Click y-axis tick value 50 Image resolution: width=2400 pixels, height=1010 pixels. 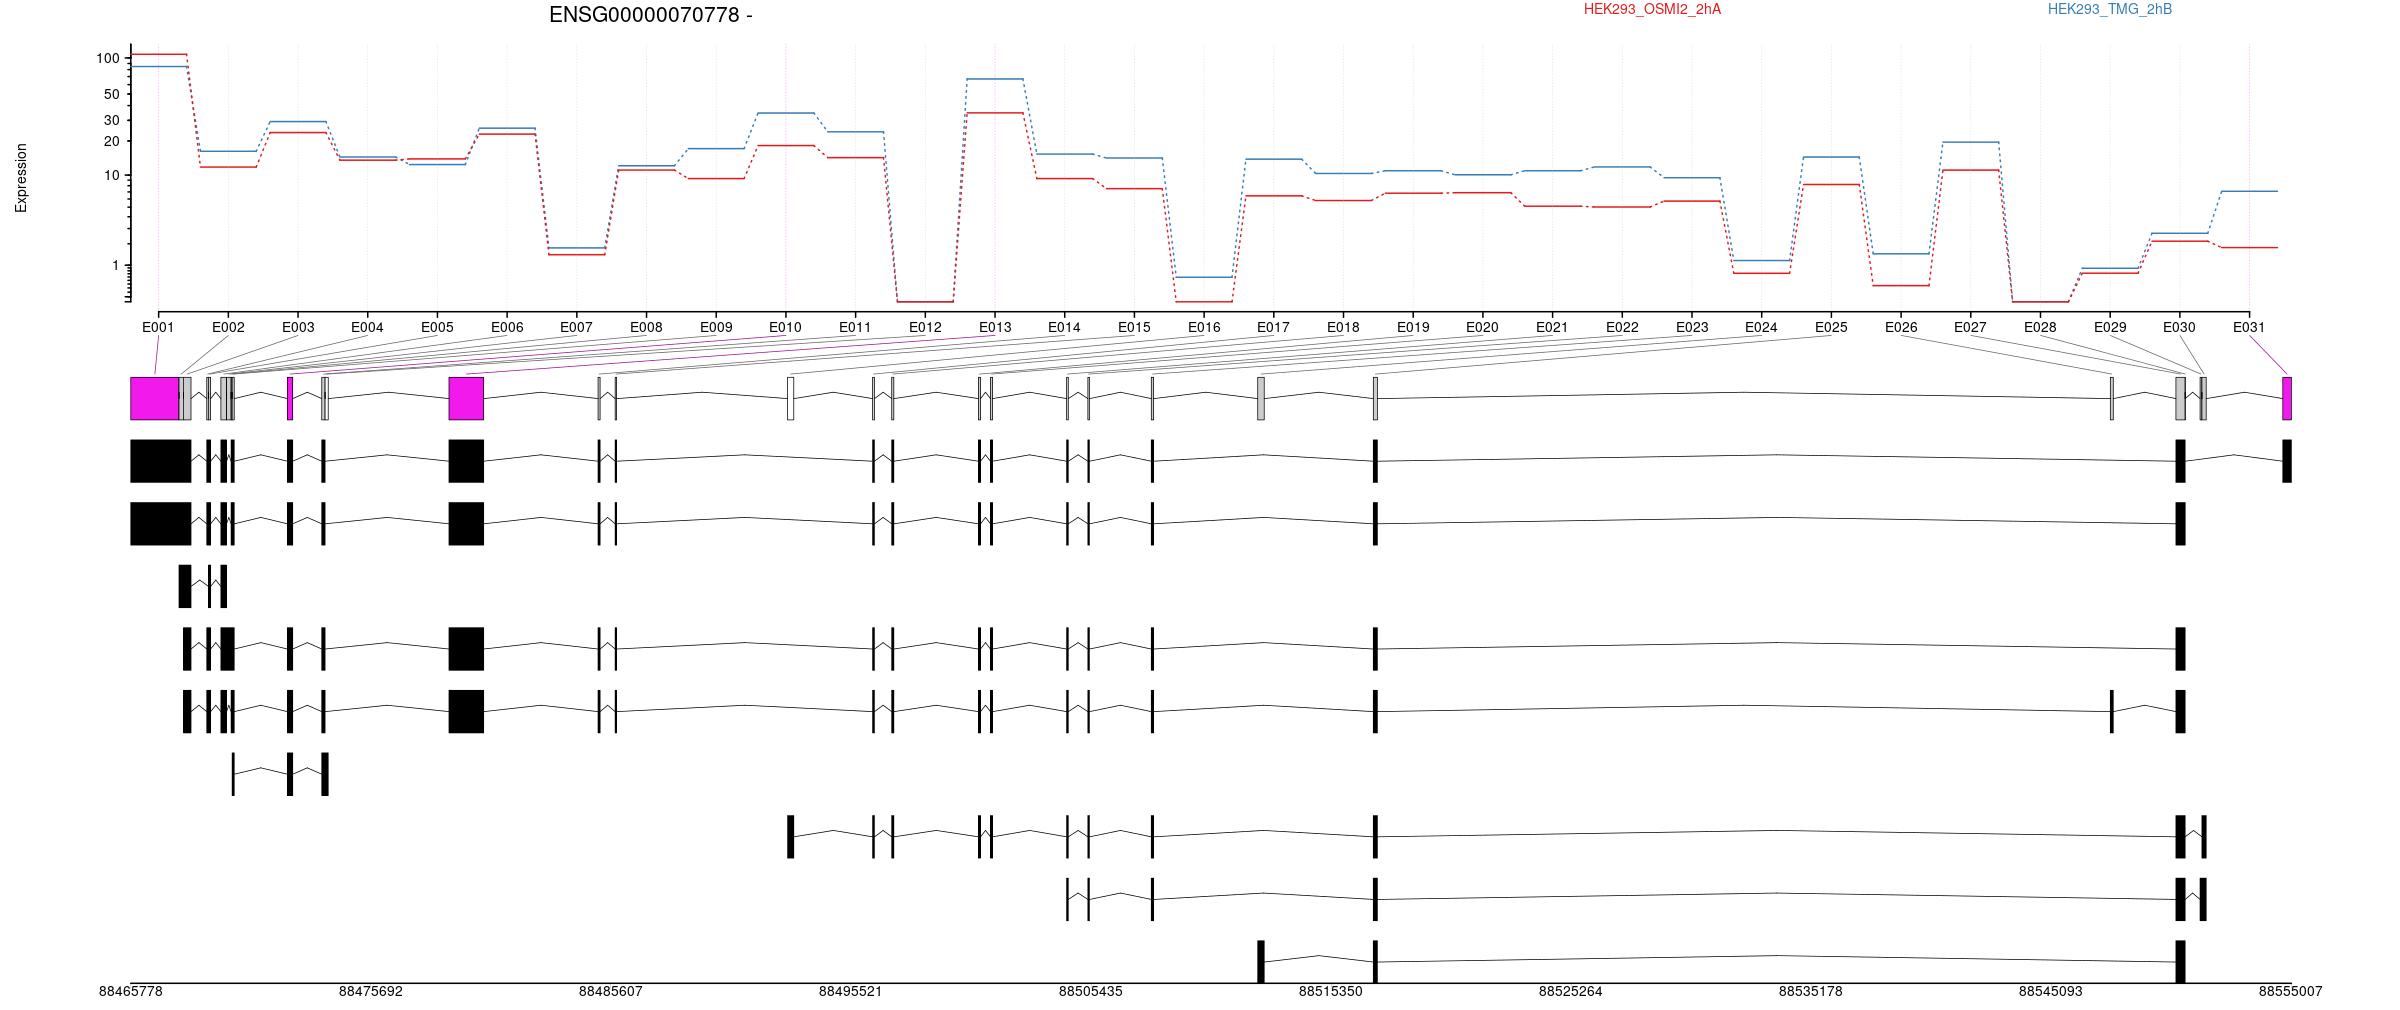pos(112,95)
